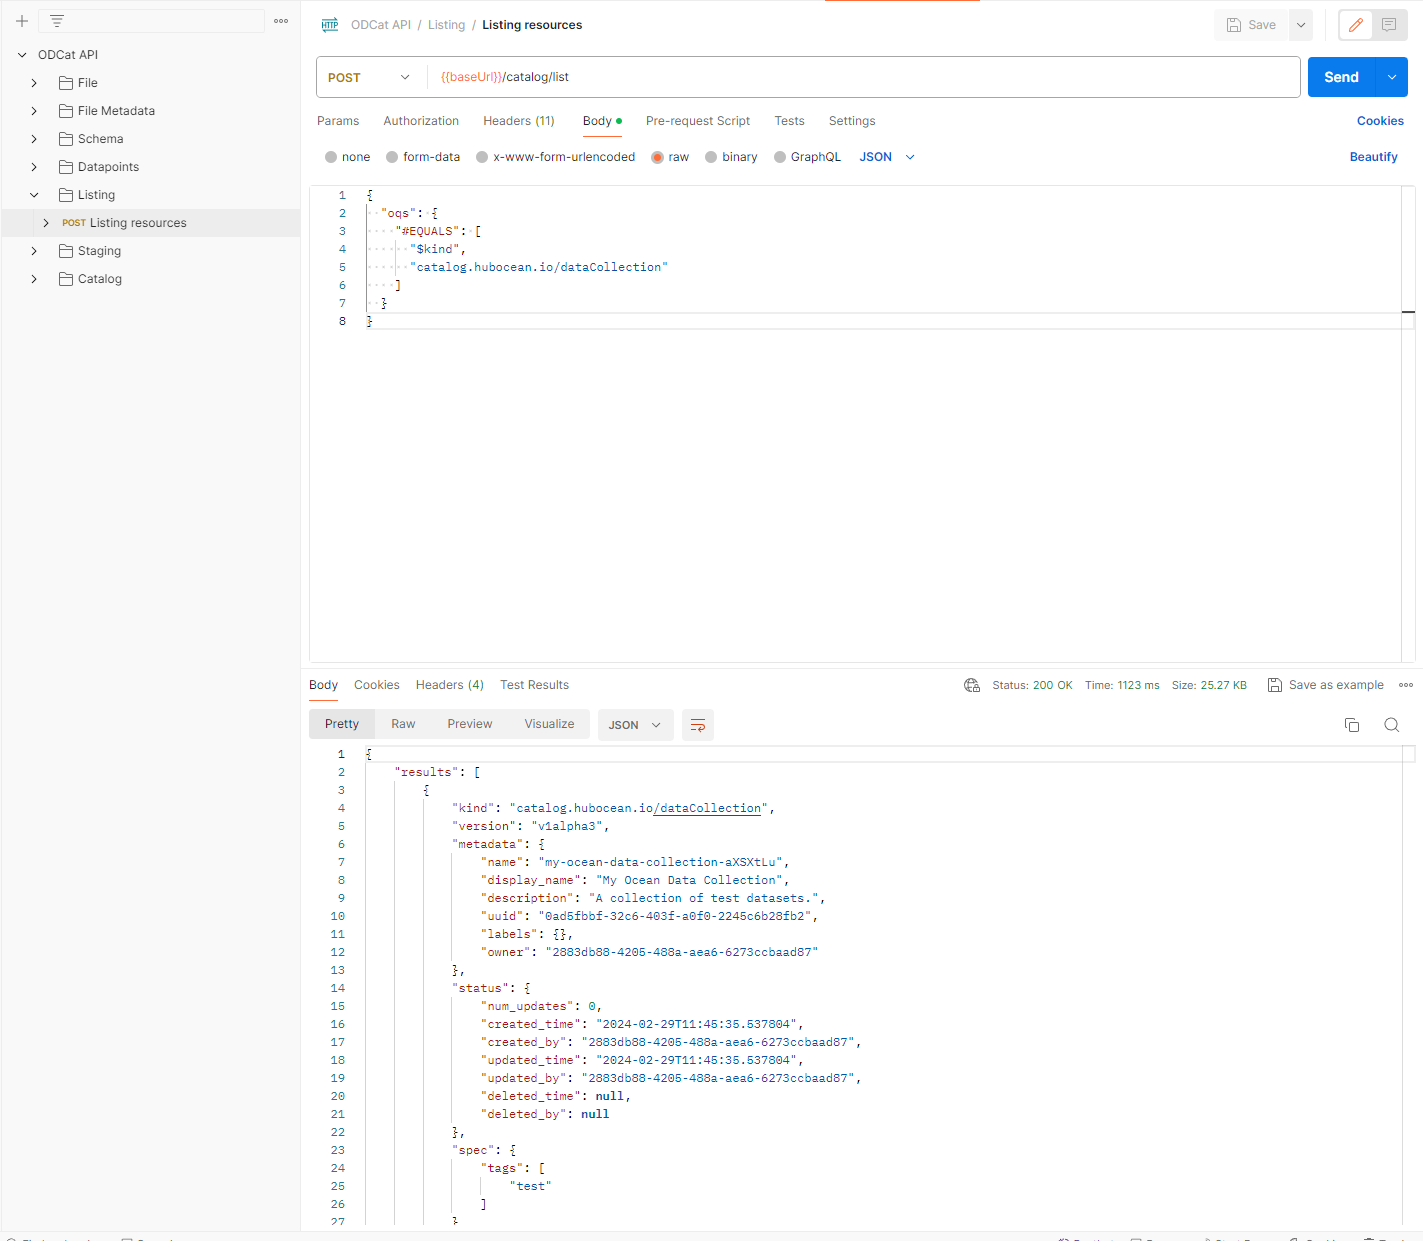
Task: Click the Catalog folder icon
Action: (x=66, y=279)
